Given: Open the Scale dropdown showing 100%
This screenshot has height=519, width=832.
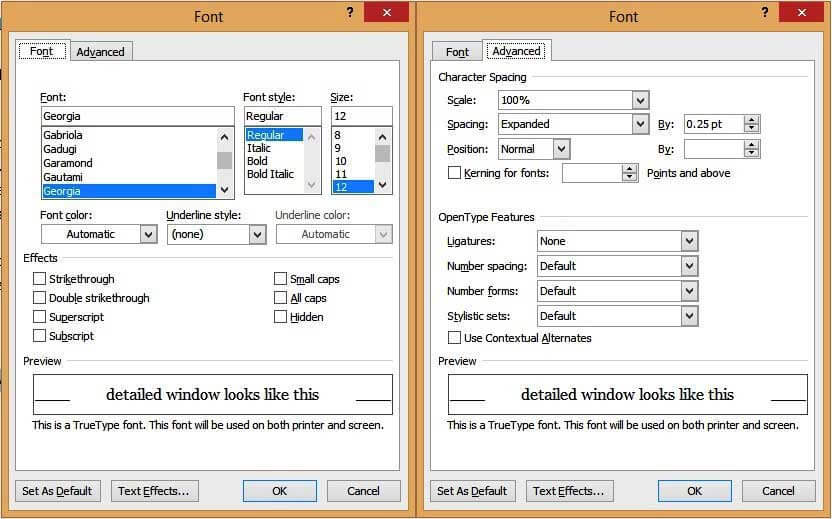Looking at the screenshot, I should pos(640,100).
